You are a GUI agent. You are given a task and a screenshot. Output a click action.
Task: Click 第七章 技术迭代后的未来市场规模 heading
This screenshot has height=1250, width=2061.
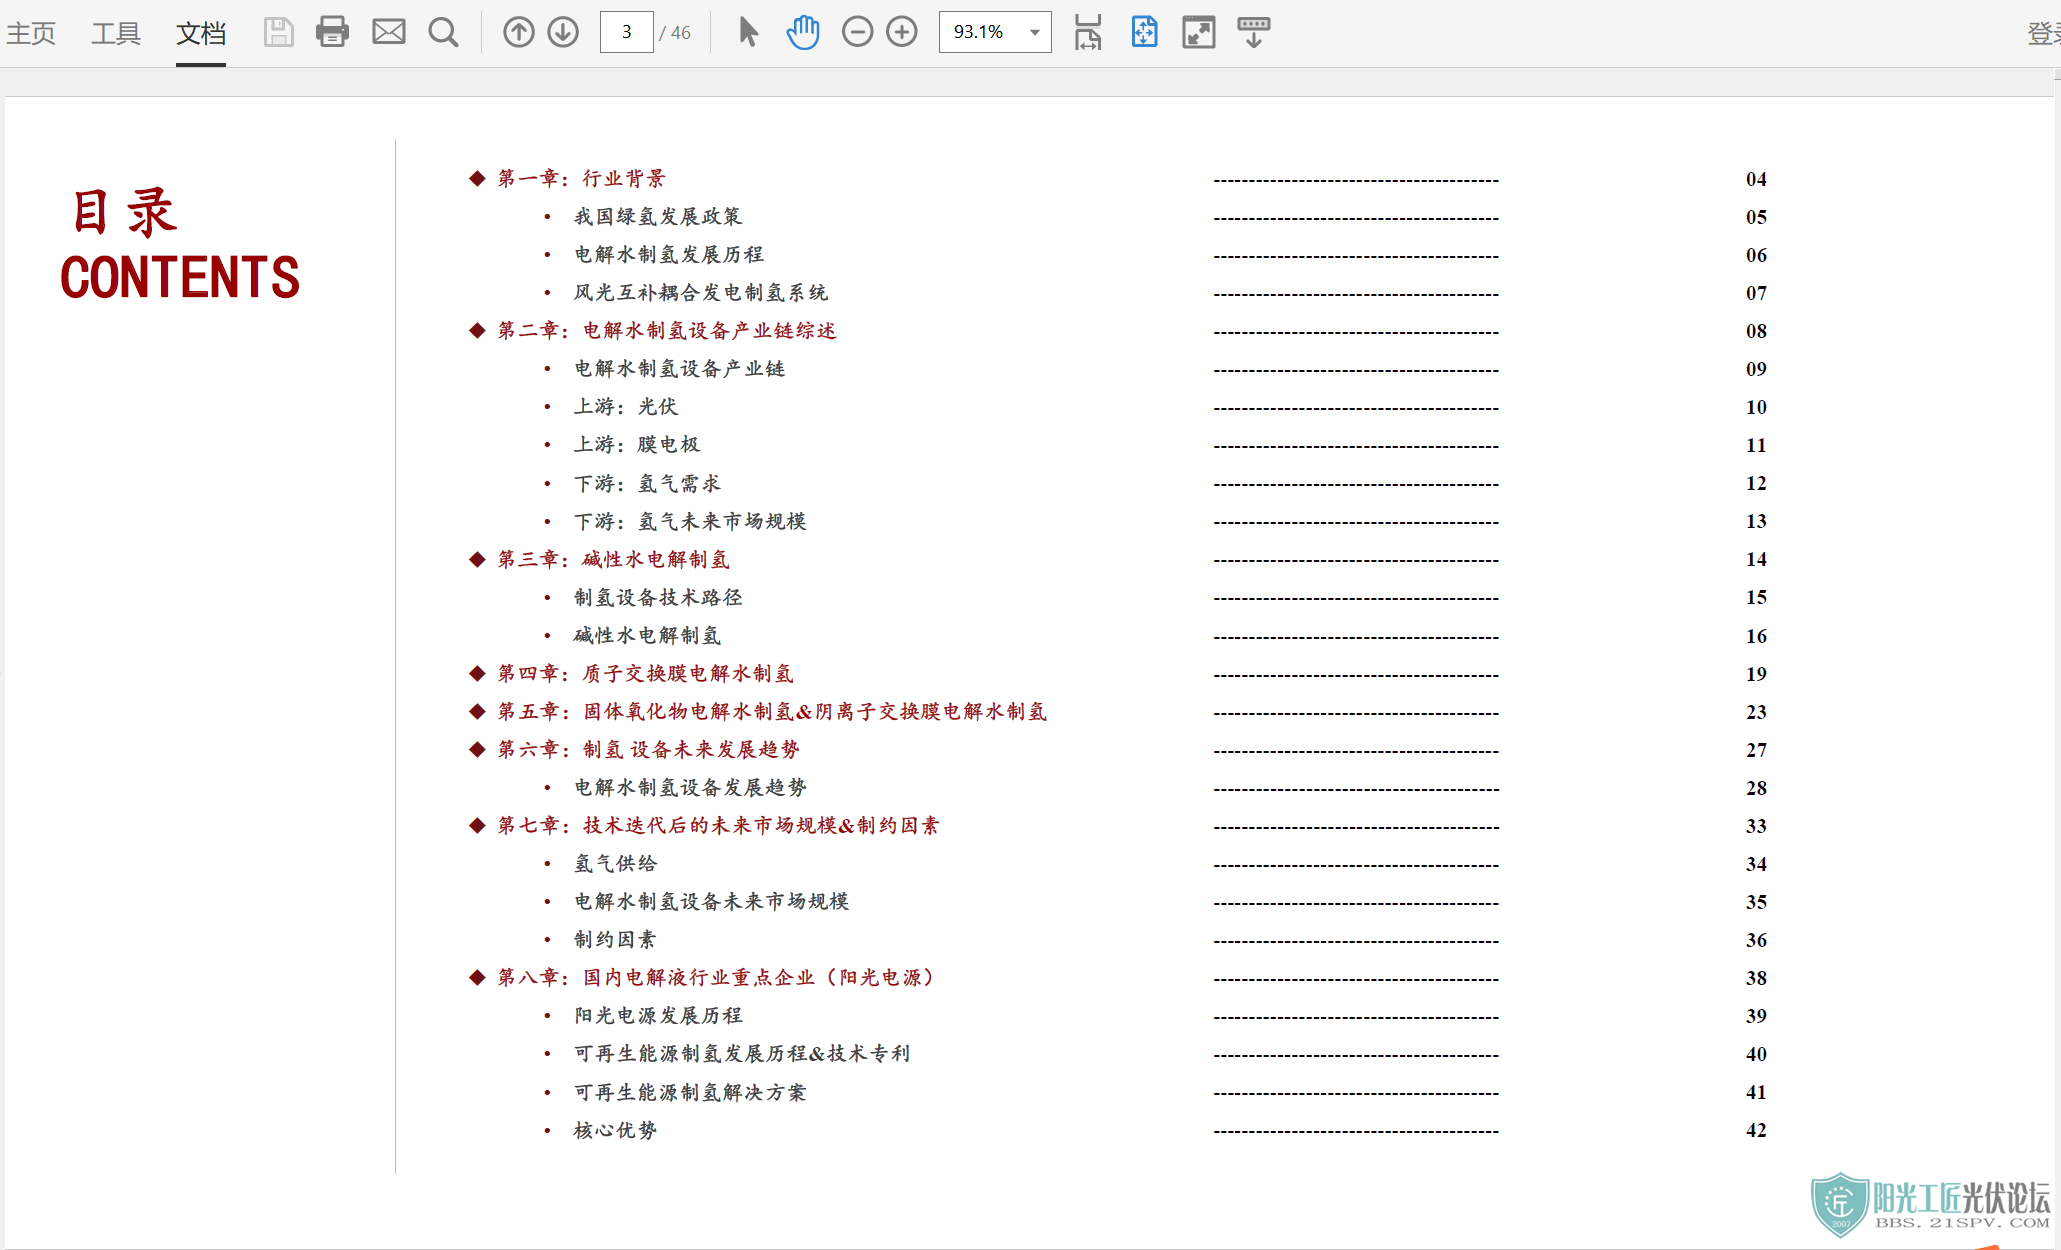point(718,826)
